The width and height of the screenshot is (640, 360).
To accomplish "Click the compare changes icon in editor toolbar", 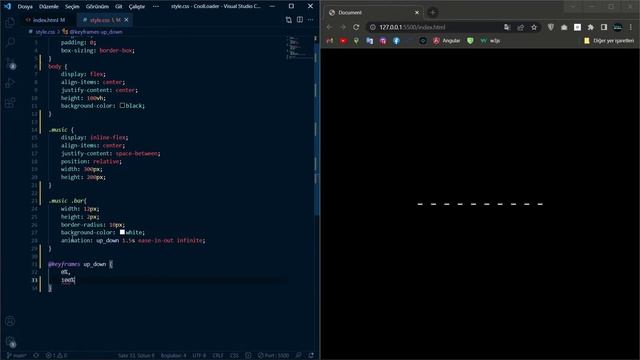I will (289, 20).
